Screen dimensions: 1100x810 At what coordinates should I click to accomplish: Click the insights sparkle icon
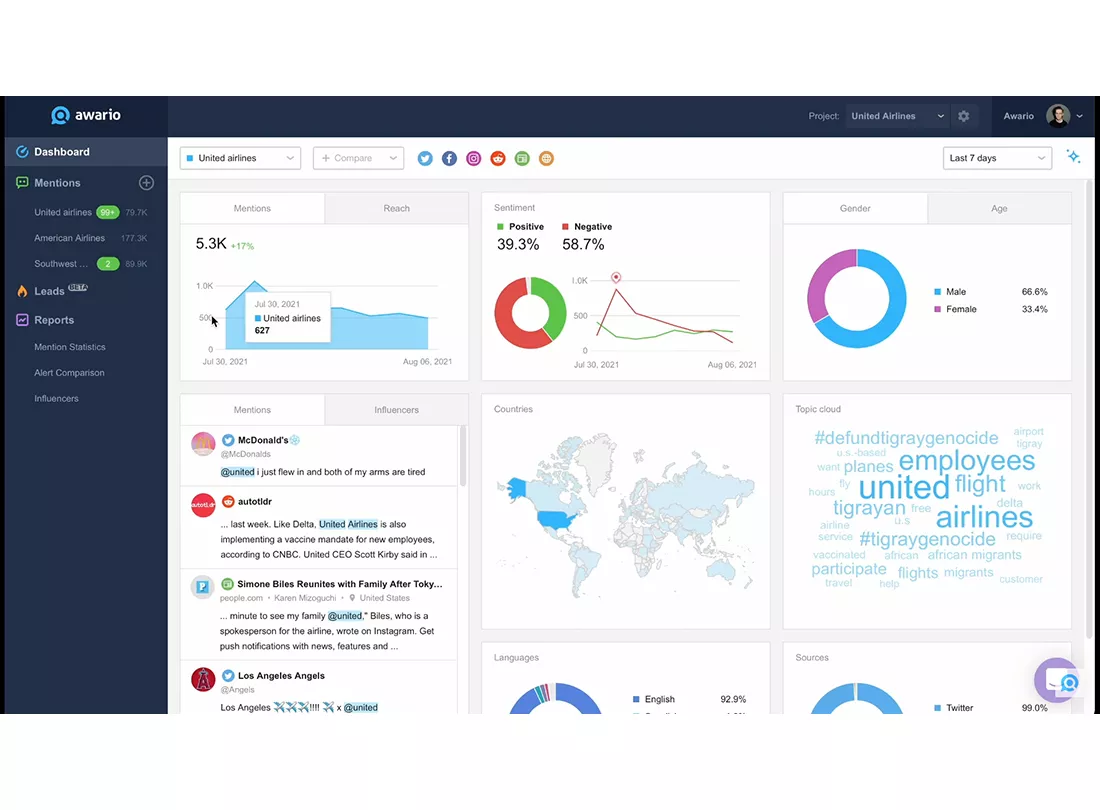coord(1073,156)
